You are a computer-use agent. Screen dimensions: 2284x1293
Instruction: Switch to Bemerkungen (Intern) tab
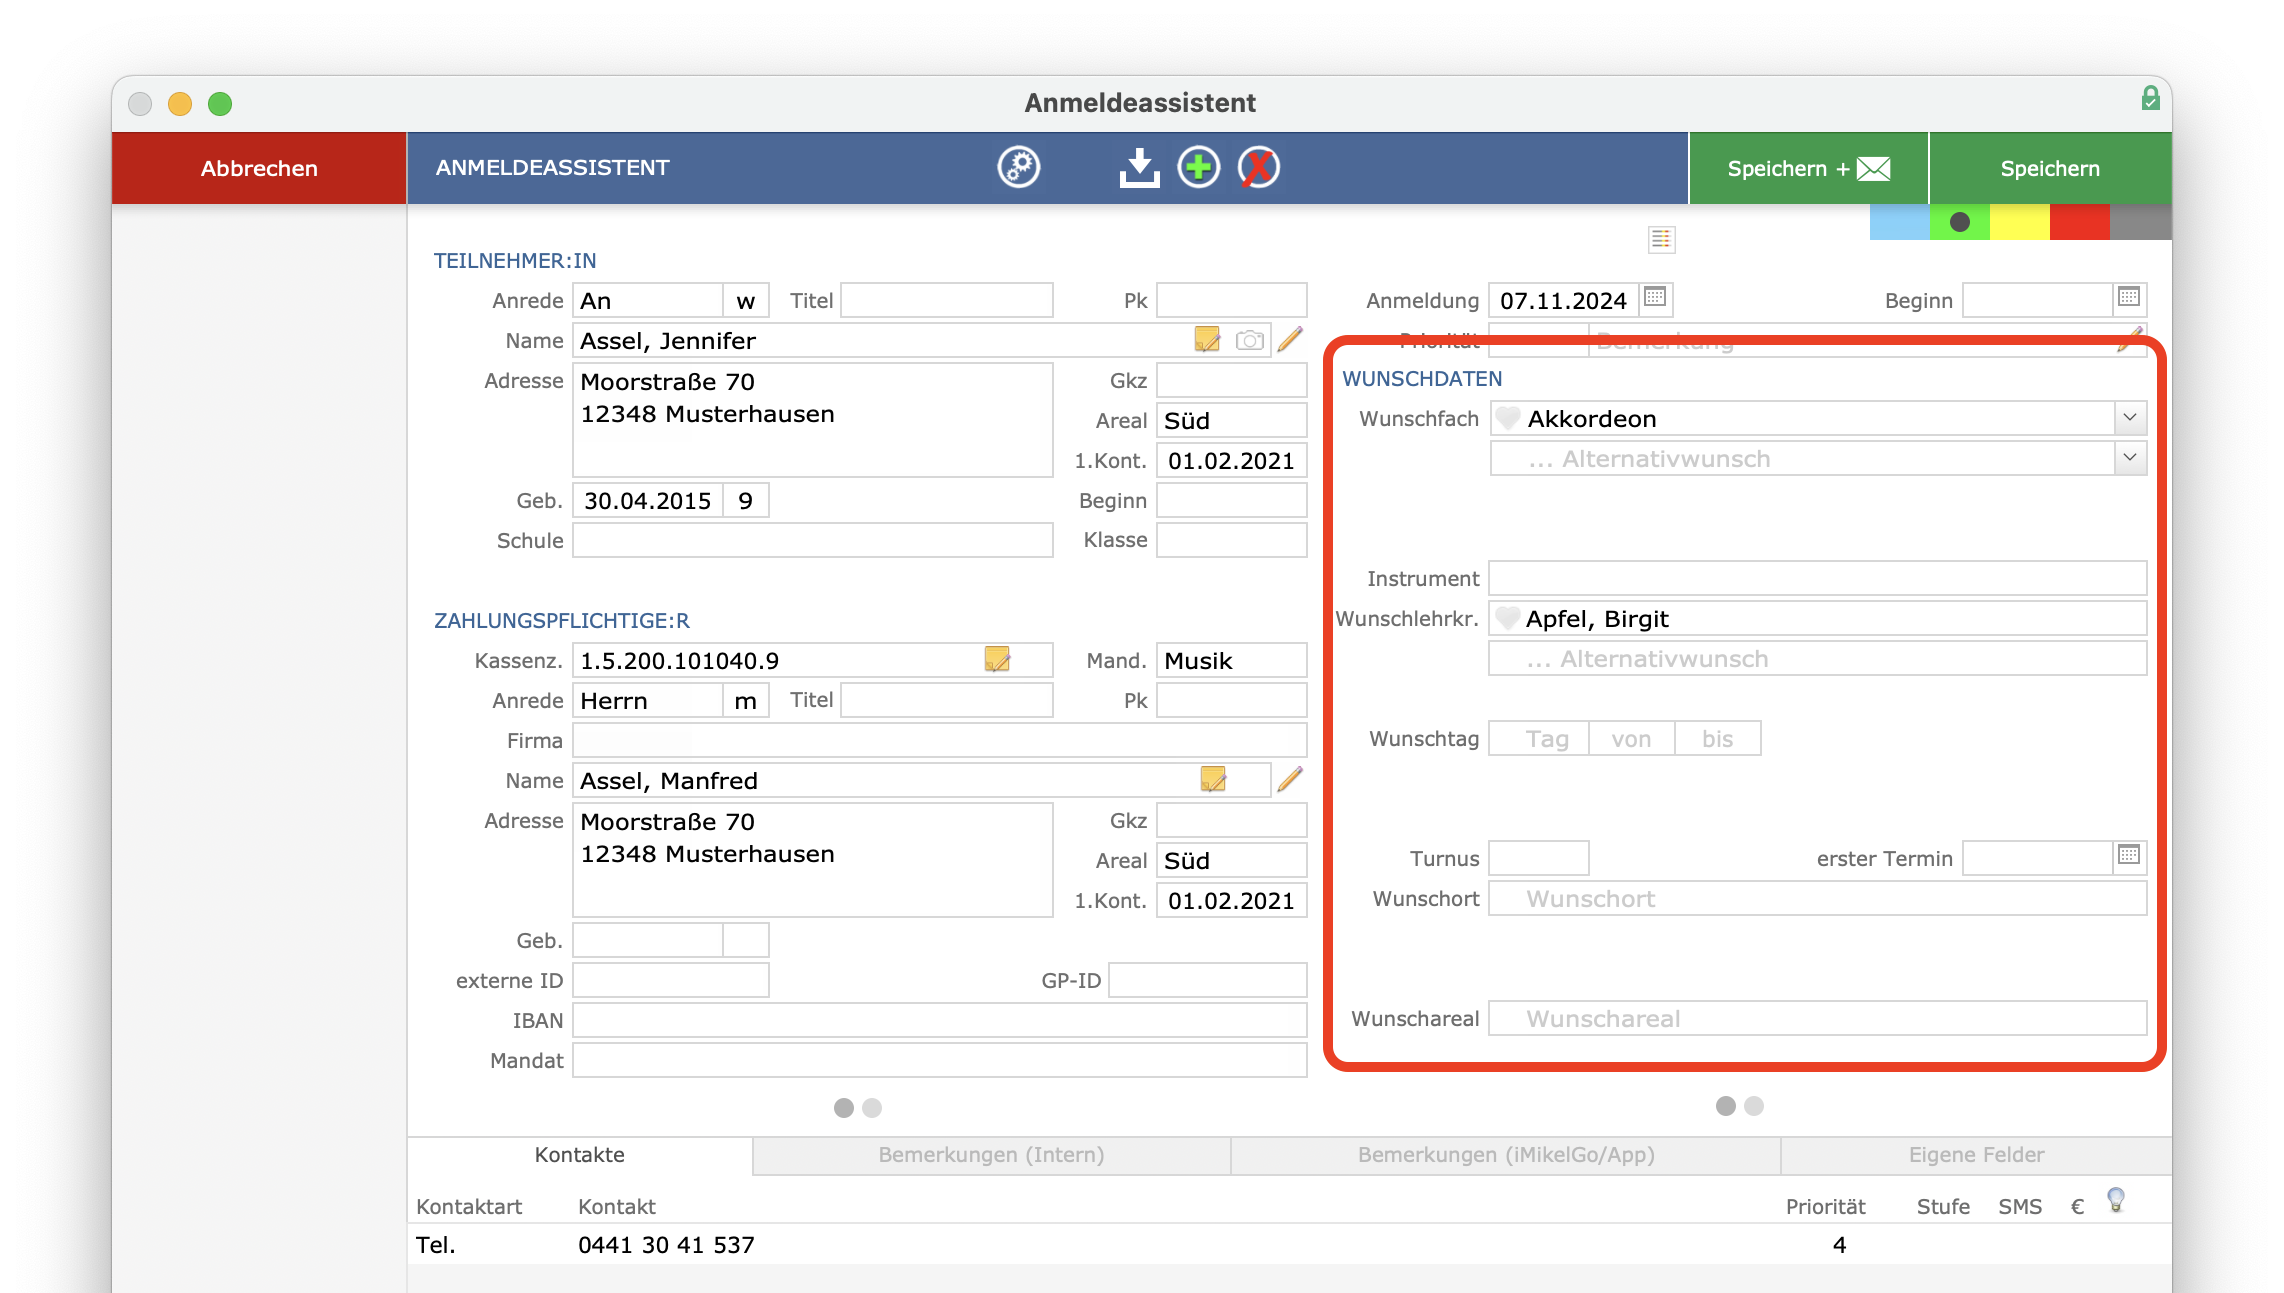pos(991,1155)
